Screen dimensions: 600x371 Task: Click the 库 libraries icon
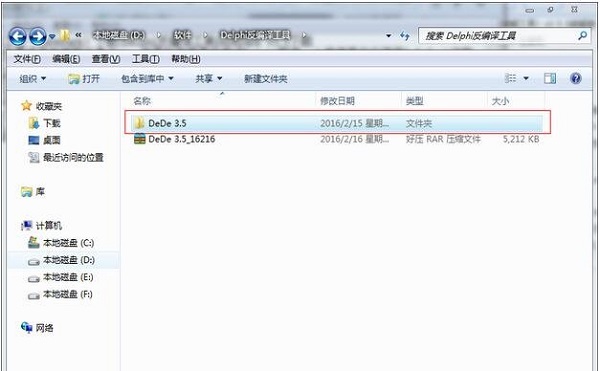26,192
